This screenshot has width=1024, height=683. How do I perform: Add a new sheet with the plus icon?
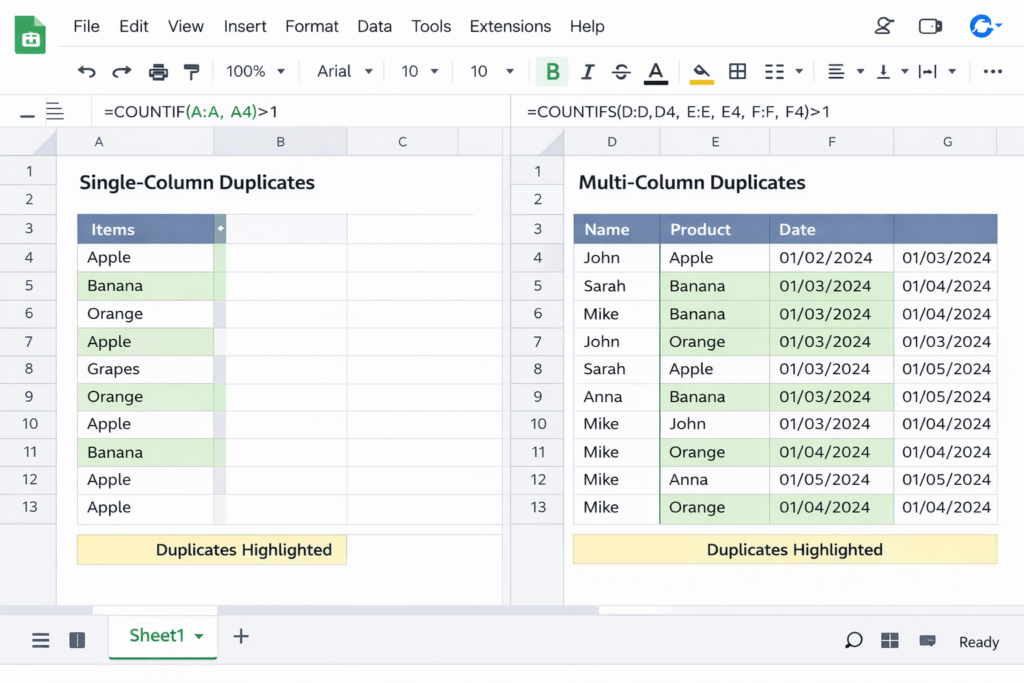click(x=241, y=636)
